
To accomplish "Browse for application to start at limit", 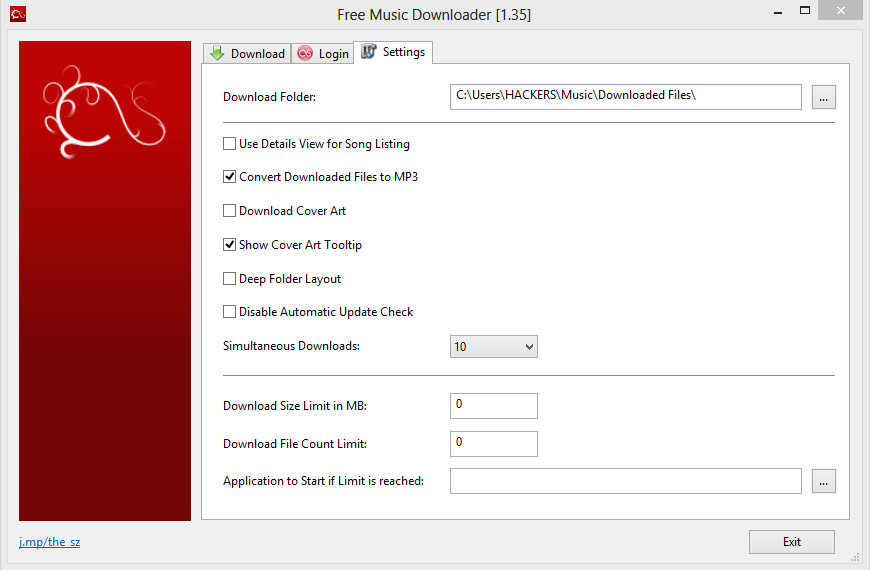I will (x=823, y=481).
